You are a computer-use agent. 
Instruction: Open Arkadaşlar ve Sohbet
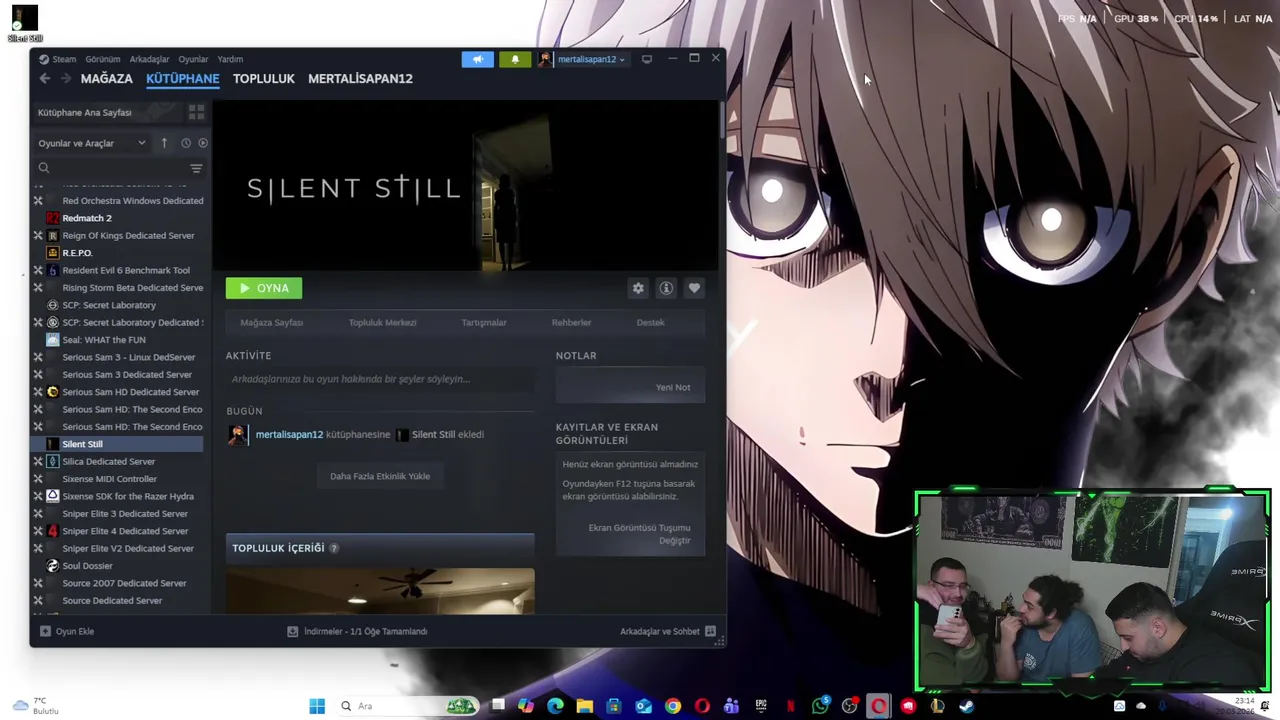click(668, 631)
